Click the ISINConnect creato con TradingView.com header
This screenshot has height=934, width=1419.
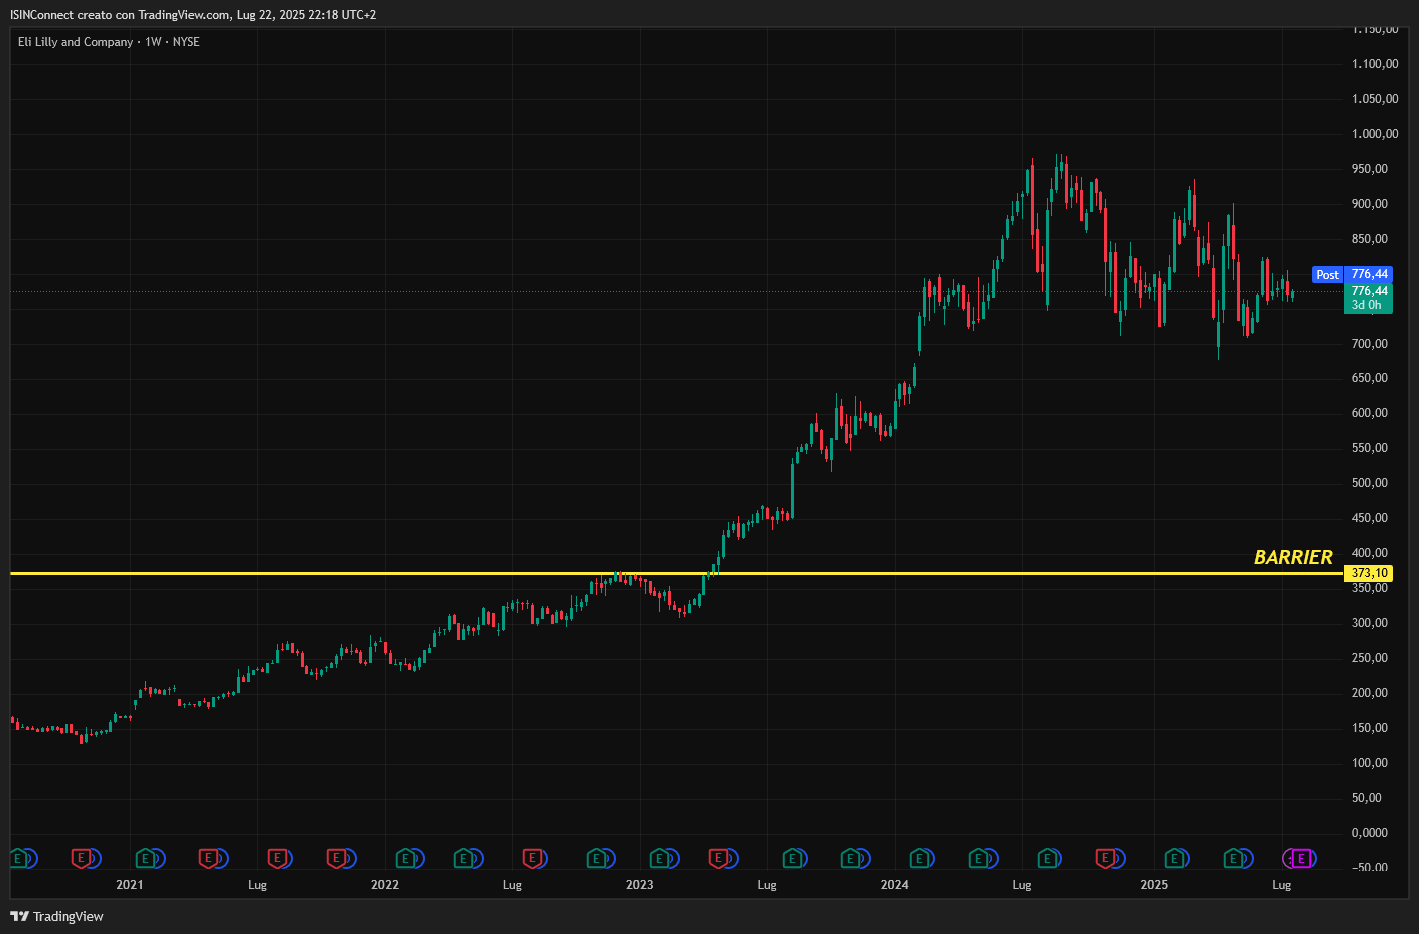coord(193,14)
